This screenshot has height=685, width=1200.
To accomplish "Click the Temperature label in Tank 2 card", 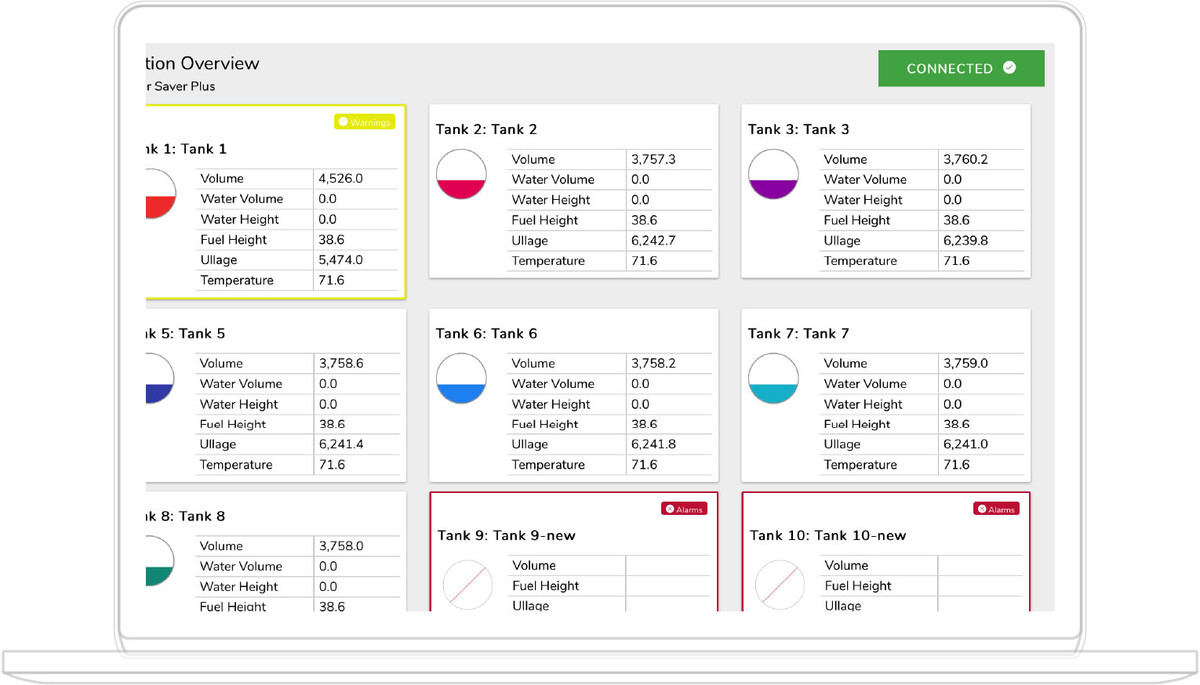I will tap(548, 261).
